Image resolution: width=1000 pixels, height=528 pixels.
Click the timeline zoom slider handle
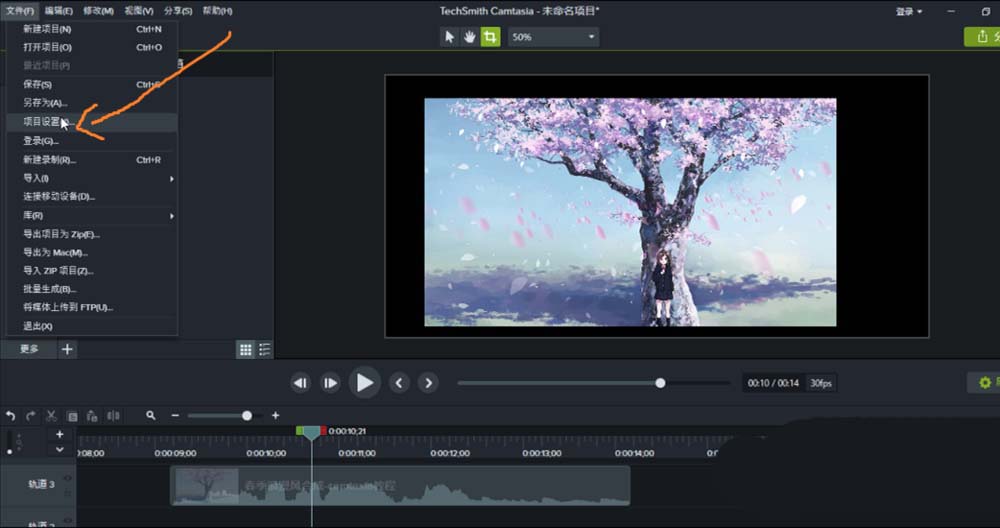click(247, 415)
